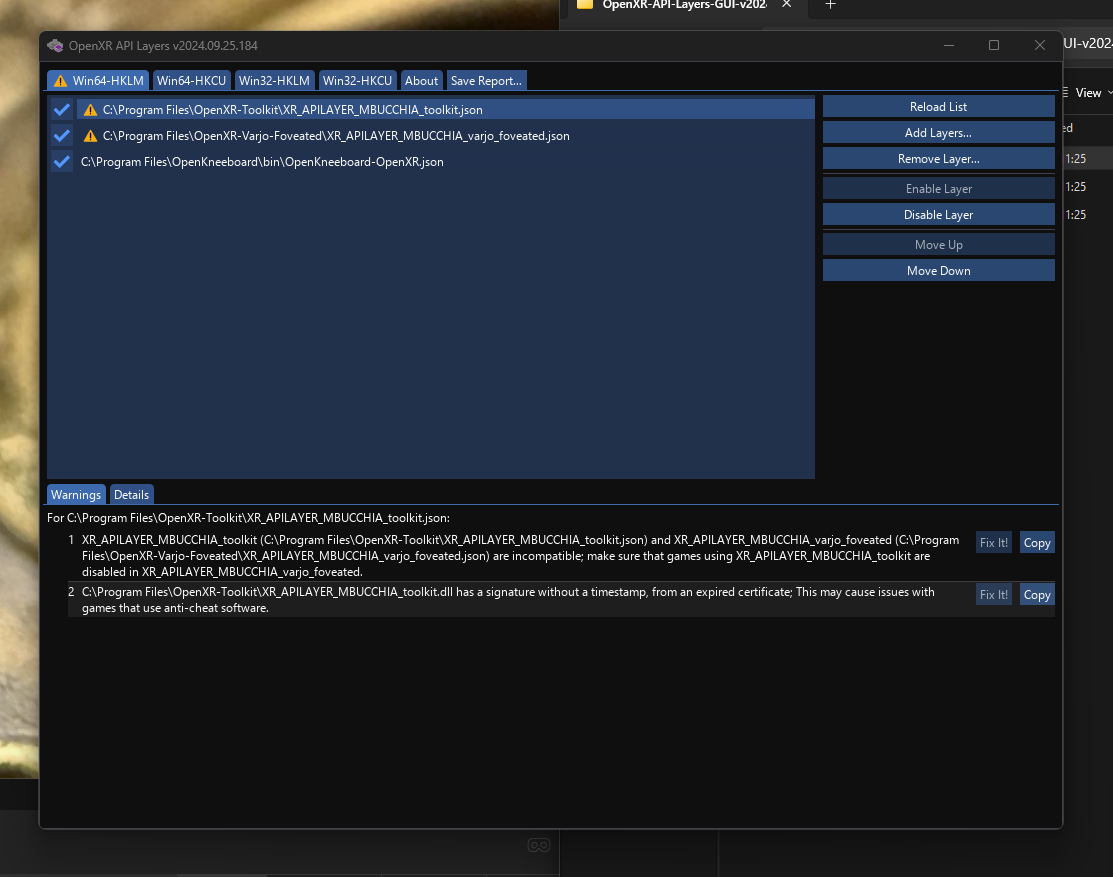The height and width of the screenshot is (877, 1113).
Task: Maximize the OpenXR API Layers window
Action: 994,45
